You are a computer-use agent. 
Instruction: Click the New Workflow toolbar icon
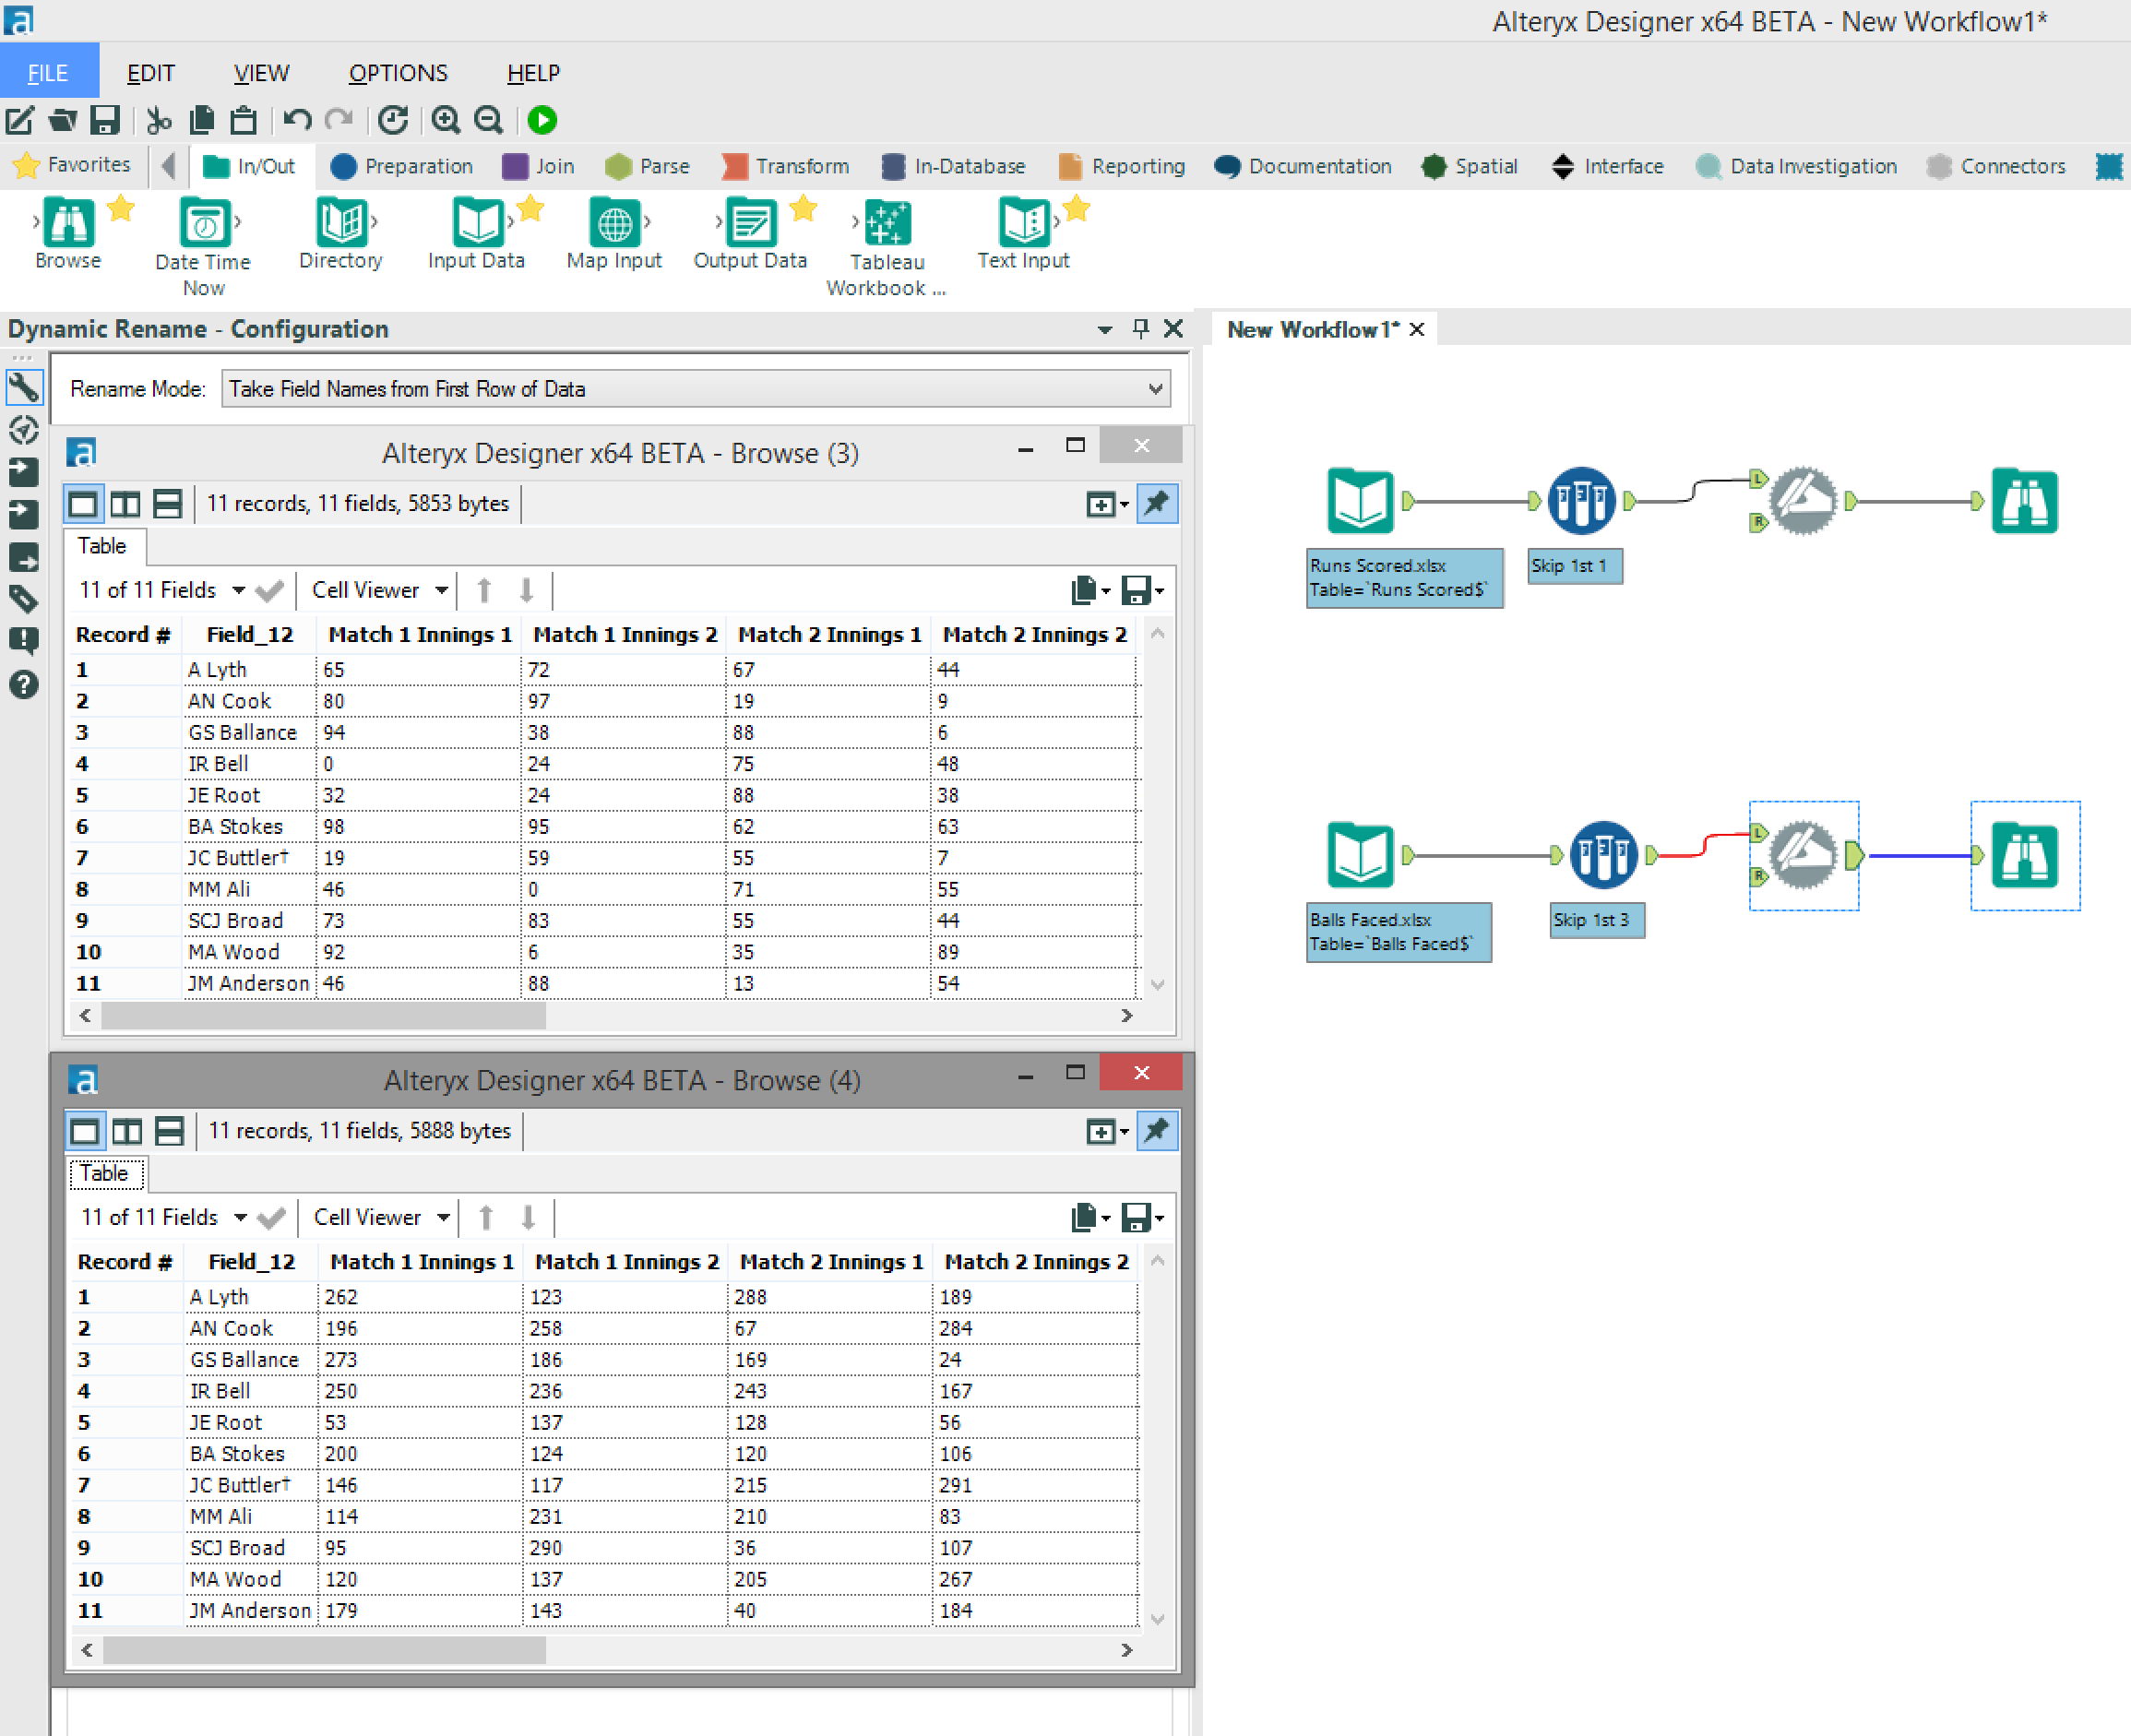pos(20,120)
